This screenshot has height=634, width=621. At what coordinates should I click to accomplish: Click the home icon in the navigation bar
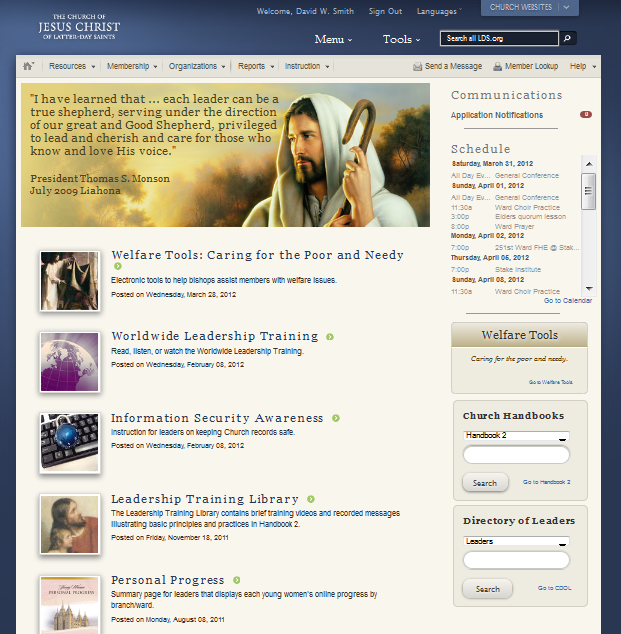tap(28, 66)
